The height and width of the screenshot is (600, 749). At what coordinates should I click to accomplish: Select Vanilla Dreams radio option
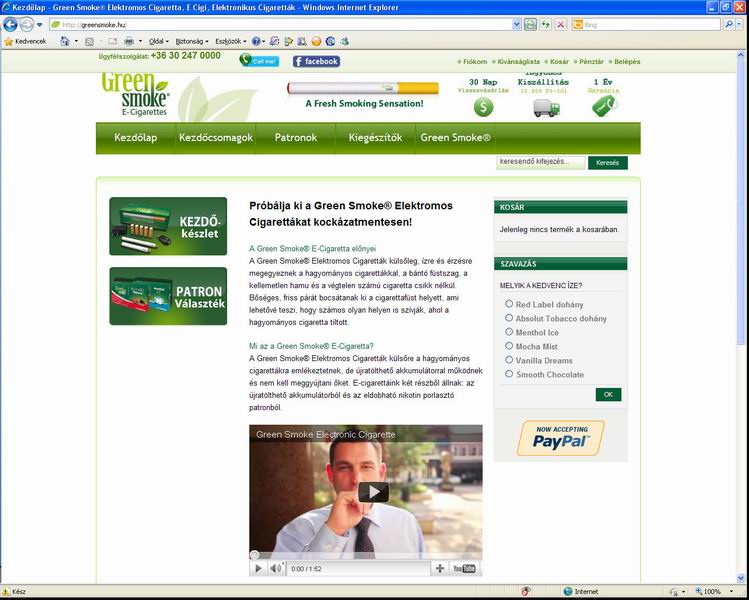509,360
